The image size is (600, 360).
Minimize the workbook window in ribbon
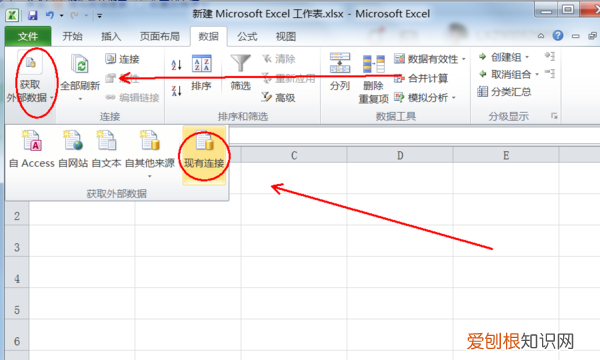click(575, 36)
